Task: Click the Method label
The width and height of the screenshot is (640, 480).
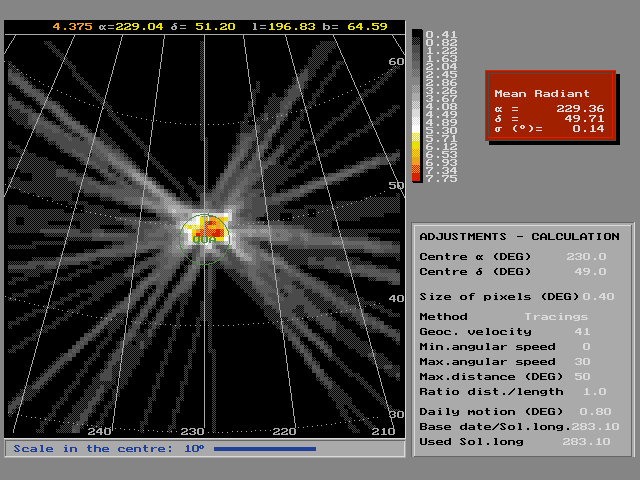Action: click(x=443, y=317)
